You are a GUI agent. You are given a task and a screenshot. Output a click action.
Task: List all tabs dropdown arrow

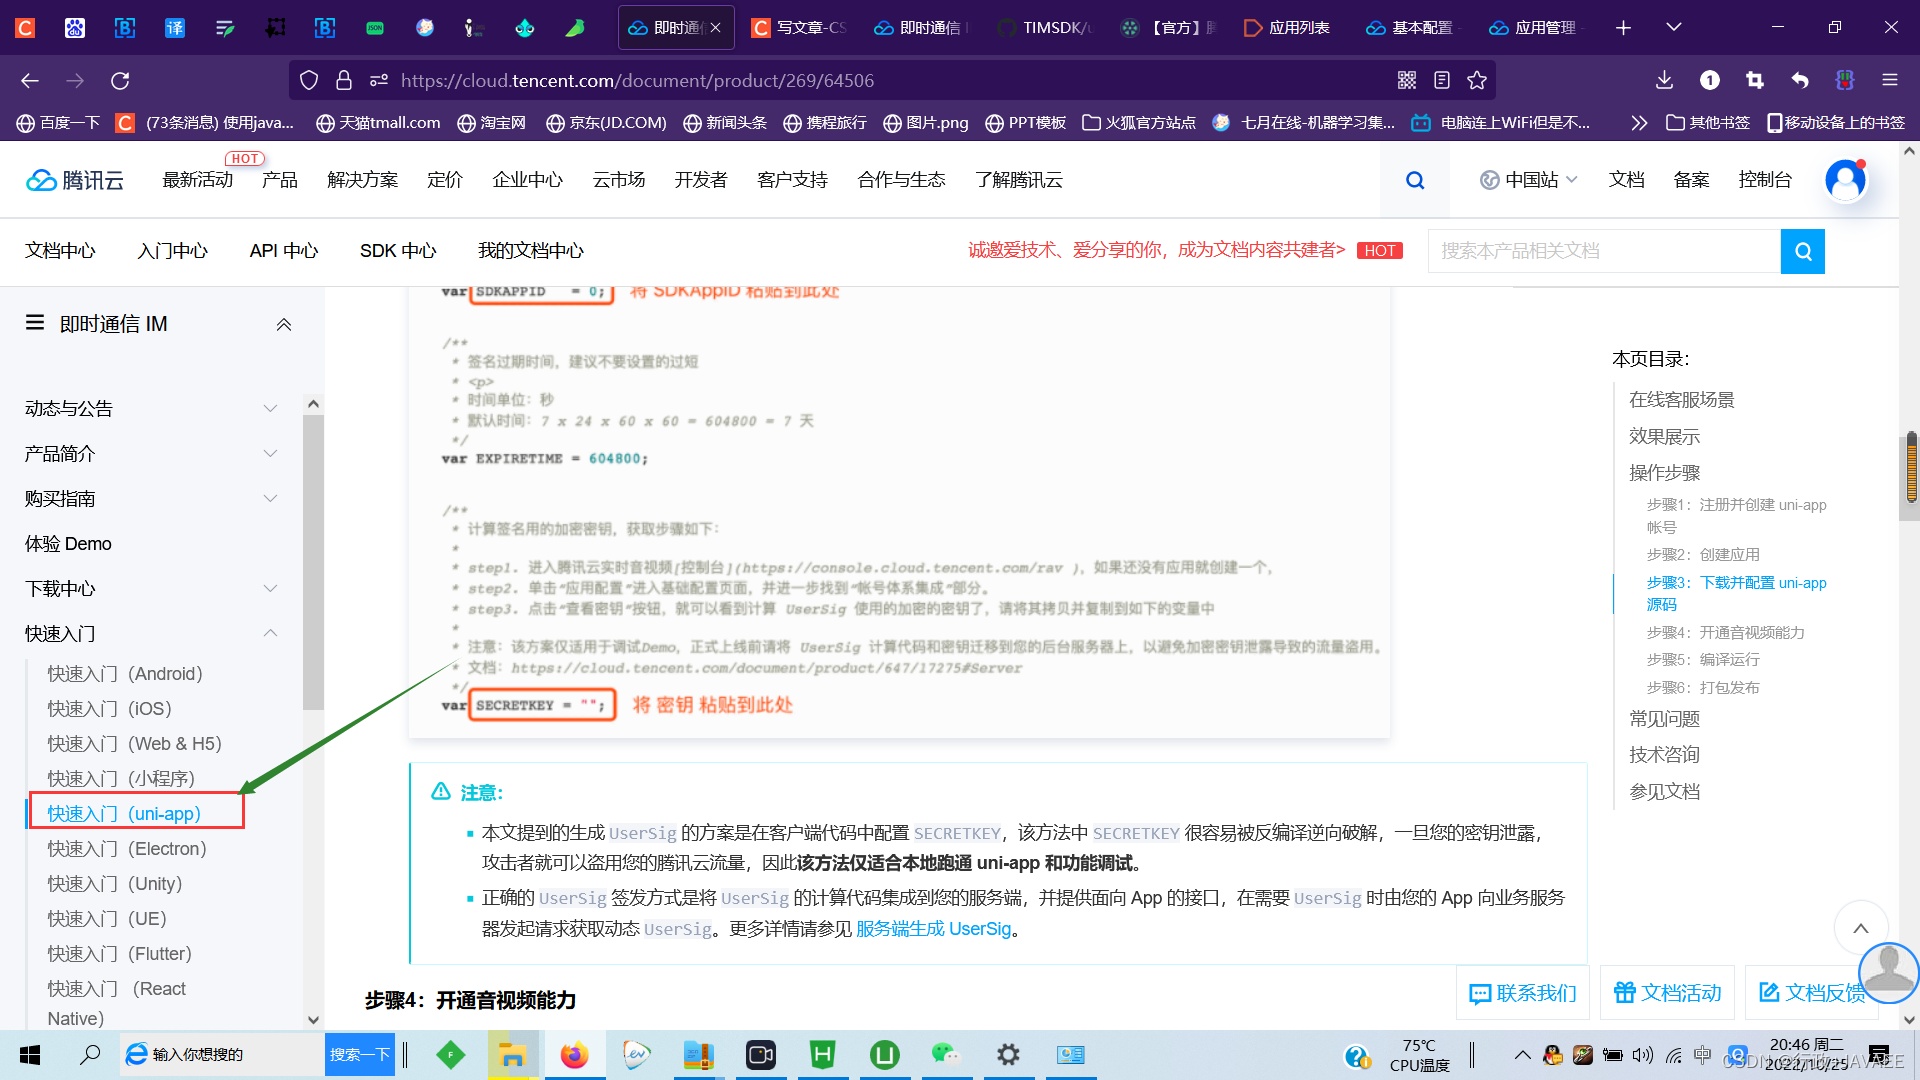pos(1674,28)
